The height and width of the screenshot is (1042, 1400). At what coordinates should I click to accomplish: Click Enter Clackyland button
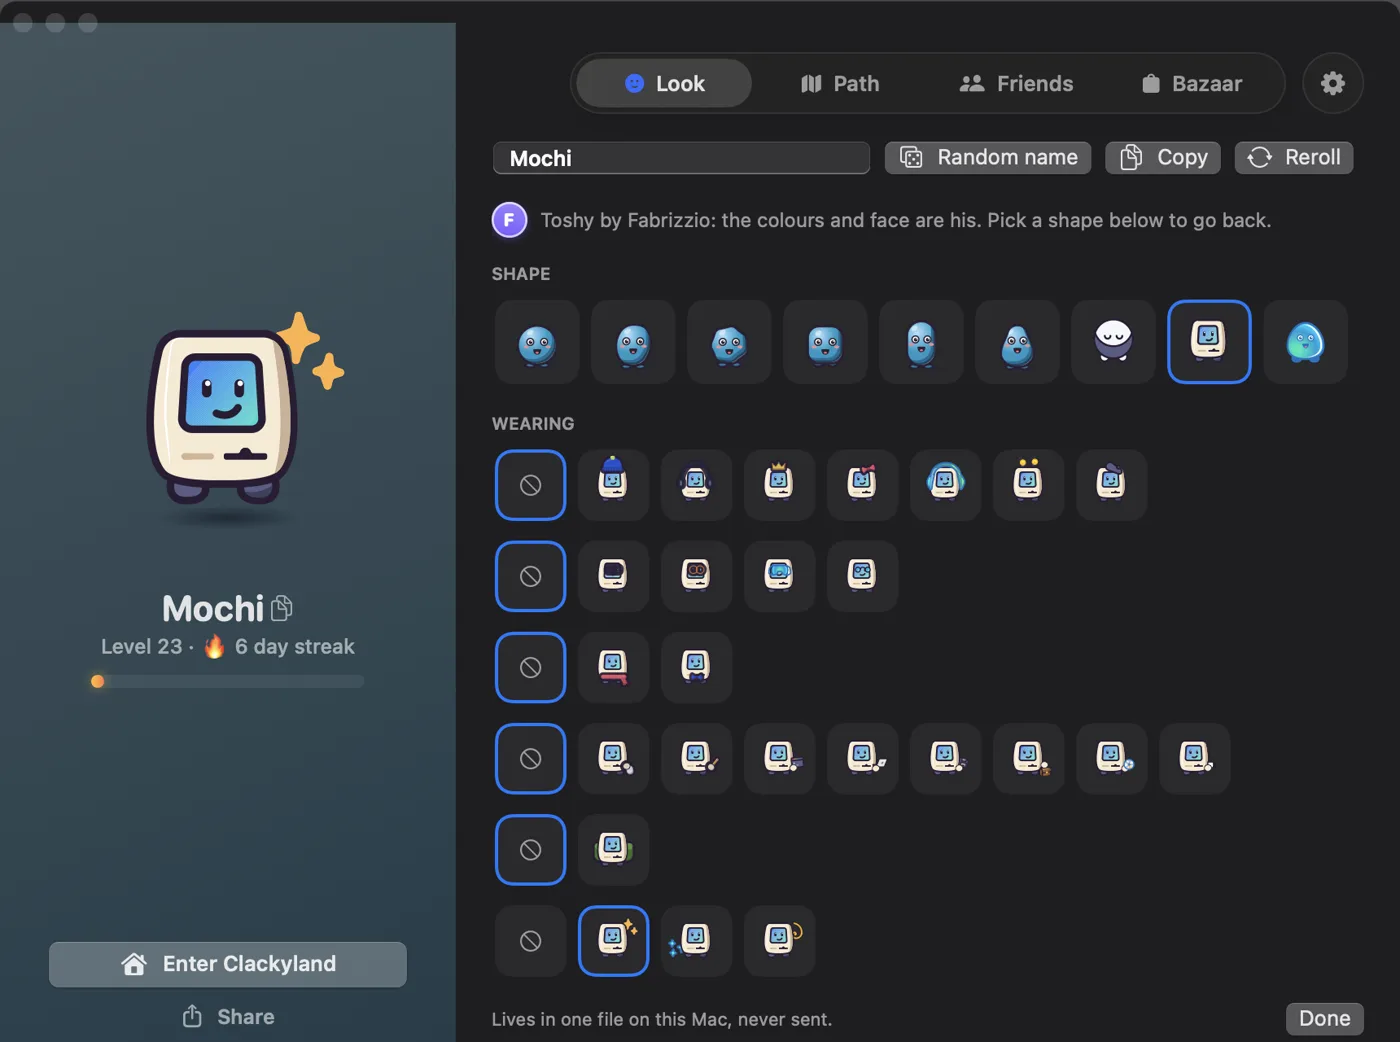(x=228, y=964)
